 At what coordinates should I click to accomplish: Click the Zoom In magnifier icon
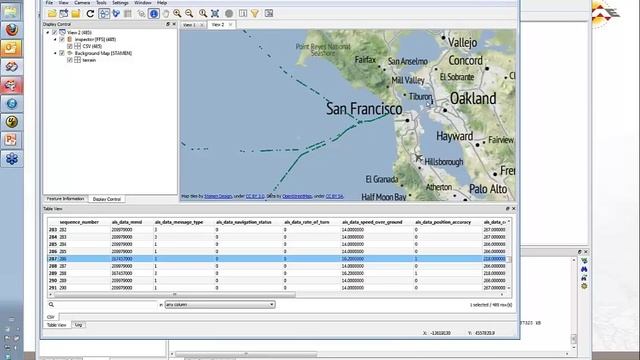(177, 13)
